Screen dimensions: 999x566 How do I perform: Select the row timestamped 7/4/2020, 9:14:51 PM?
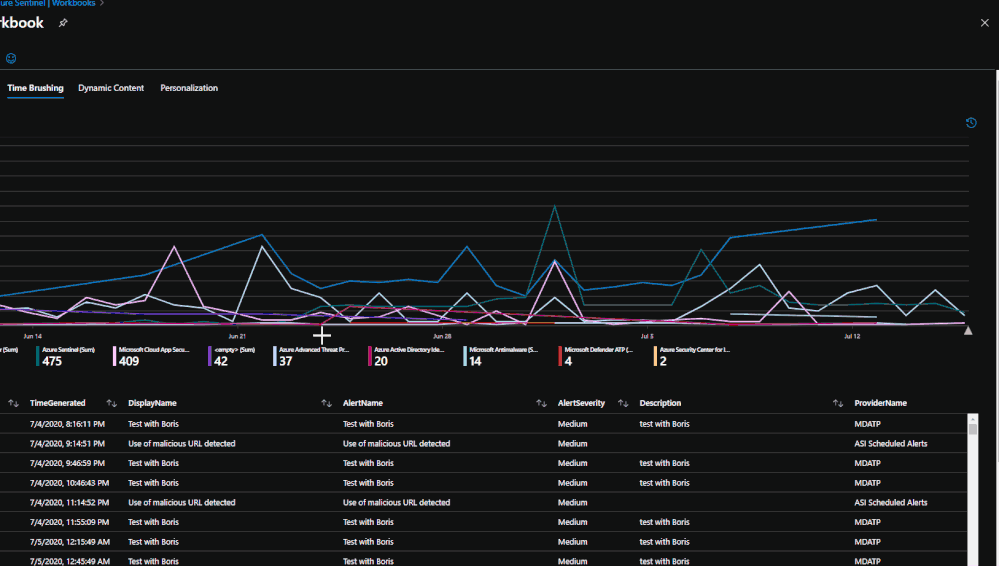tap(483, 444)
